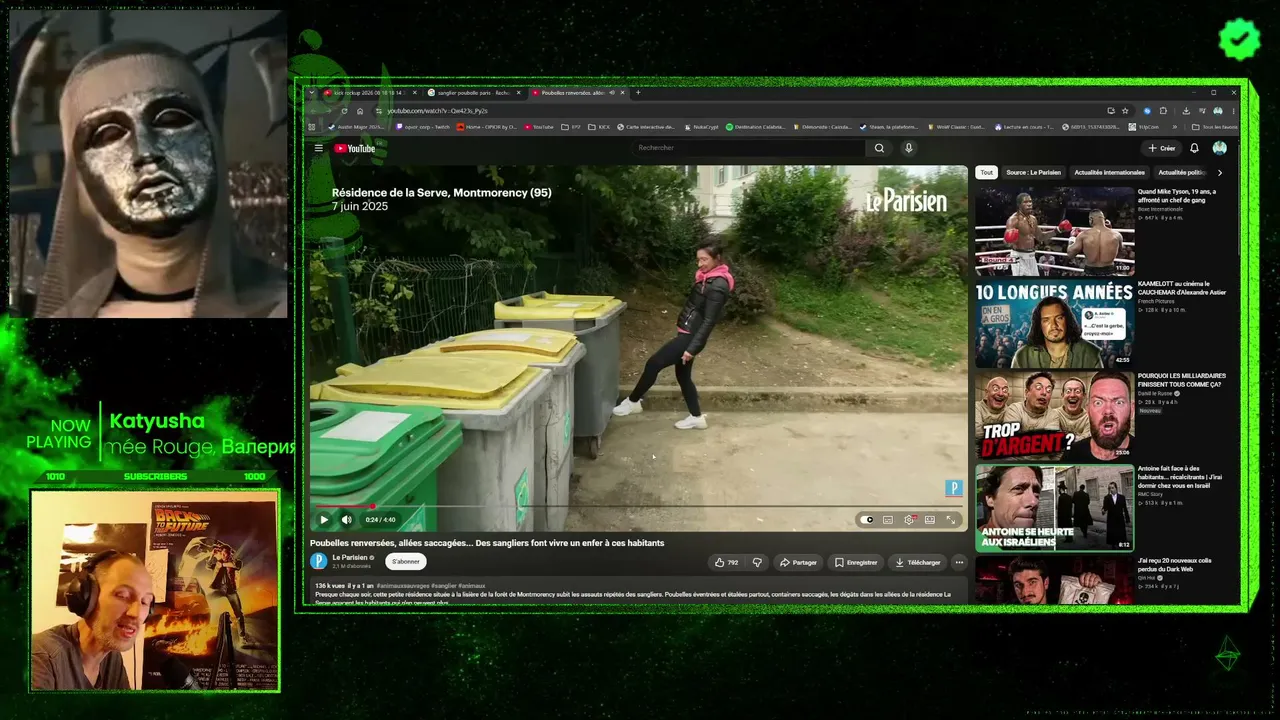
Task: Show more filter chips with the right chevron
Action: tap(1219, 172)
